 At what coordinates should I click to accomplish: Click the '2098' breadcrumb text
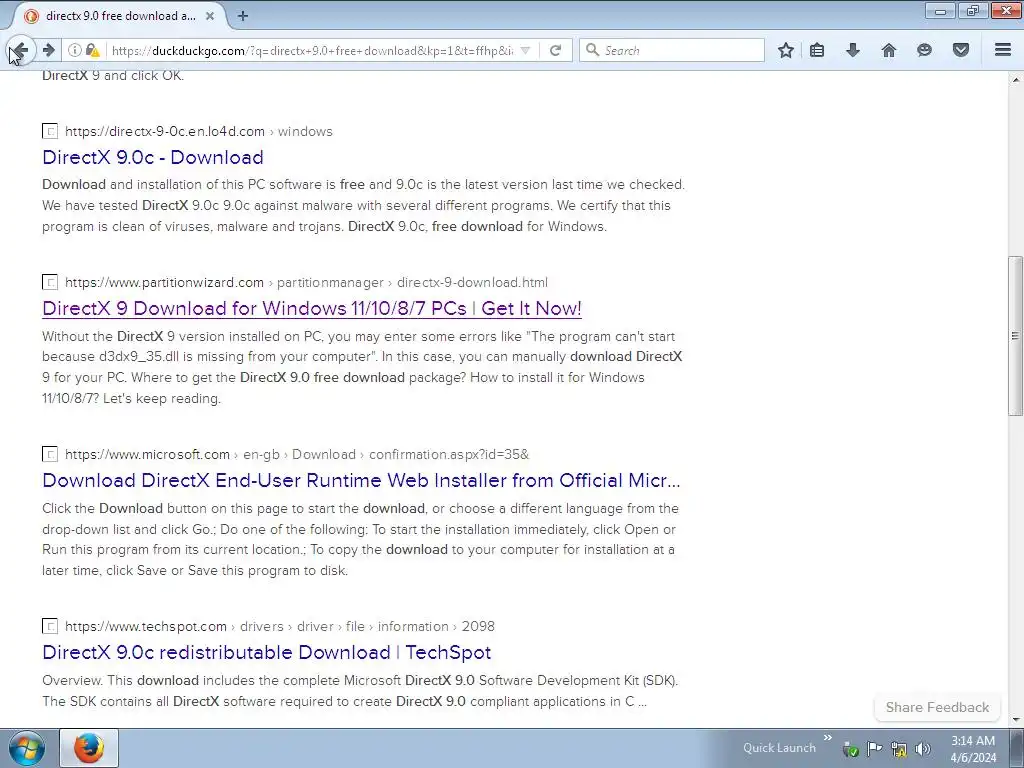tap(478, 626)
